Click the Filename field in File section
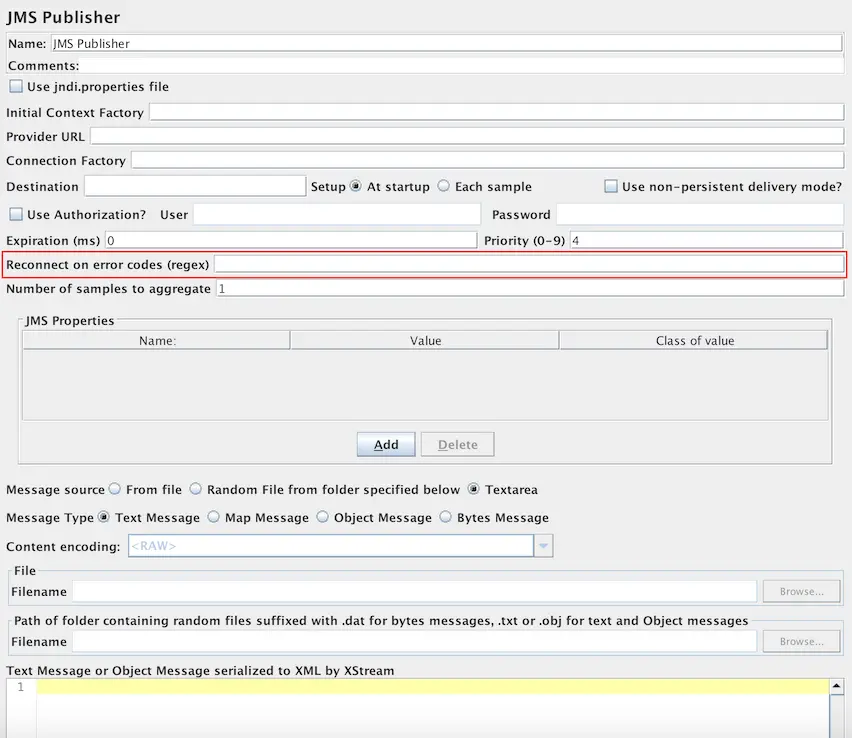Viewport: 852px width, 738px height. [415, 591]
